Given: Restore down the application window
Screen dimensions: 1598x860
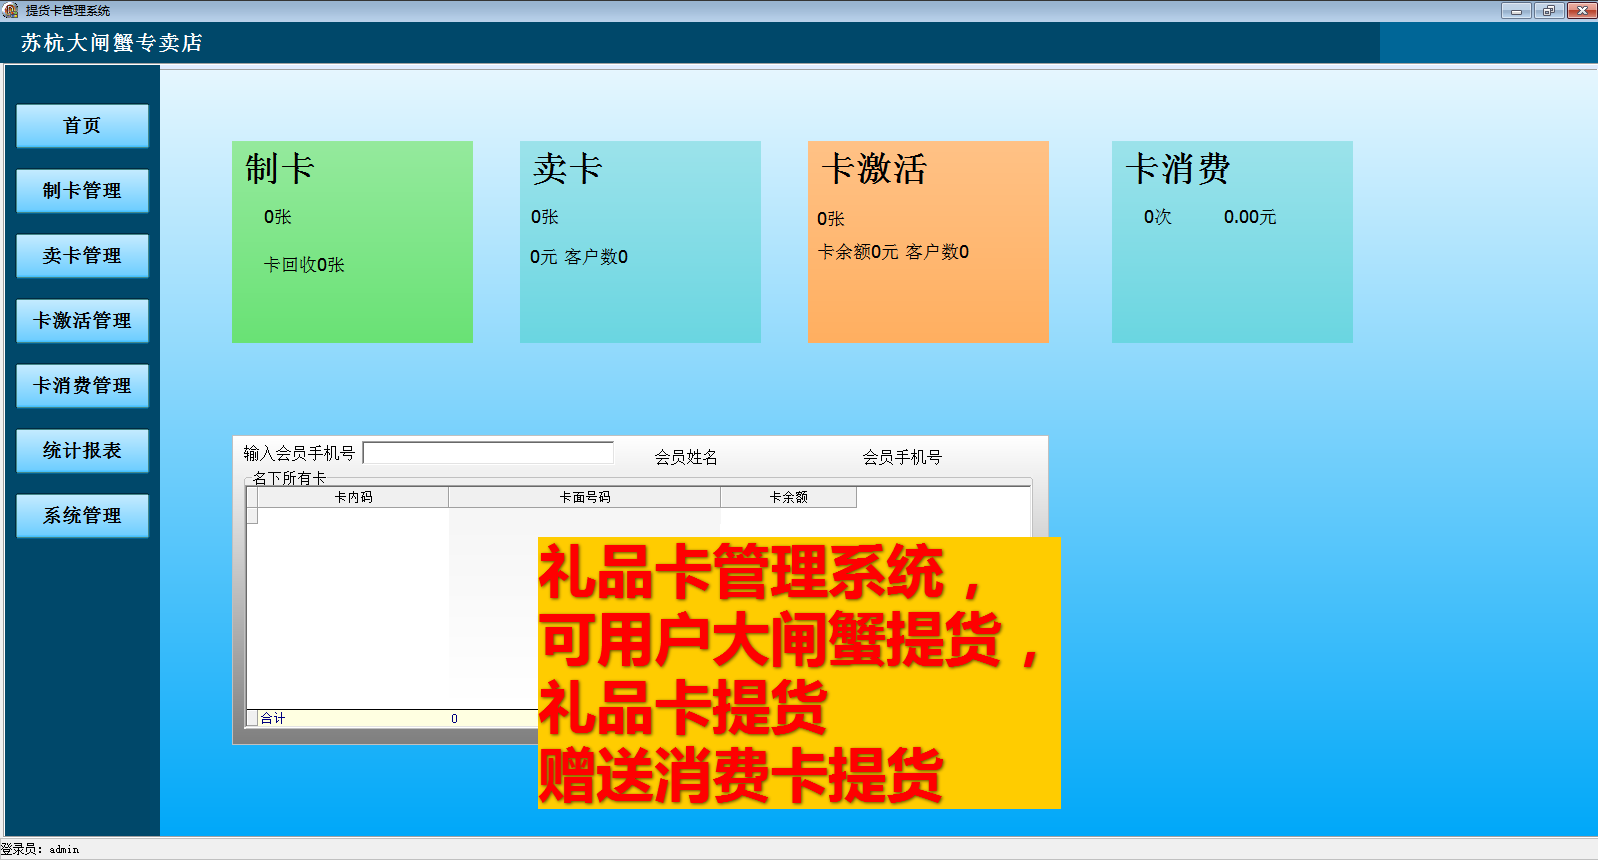Looking at the screenshot, I should 1548,11.
